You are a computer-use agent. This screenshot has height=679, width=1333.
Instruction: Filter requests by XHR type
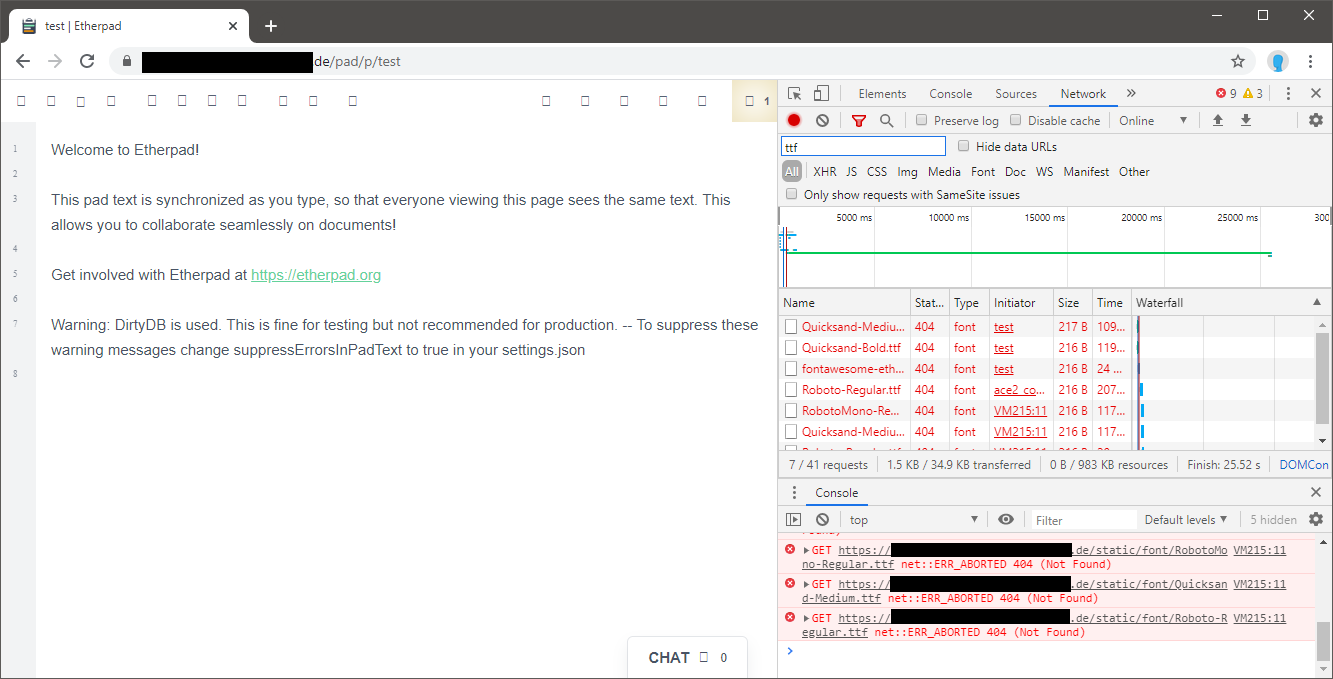pyautogui.click(x=825, y=171)
